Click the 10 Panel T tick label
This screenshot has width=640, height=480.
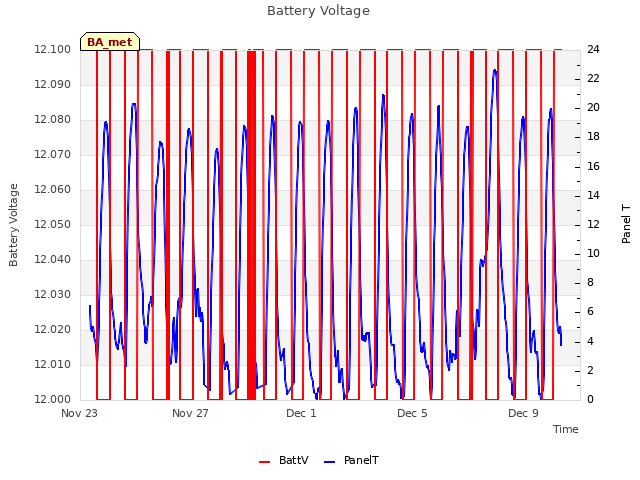(x=593, y=253)
